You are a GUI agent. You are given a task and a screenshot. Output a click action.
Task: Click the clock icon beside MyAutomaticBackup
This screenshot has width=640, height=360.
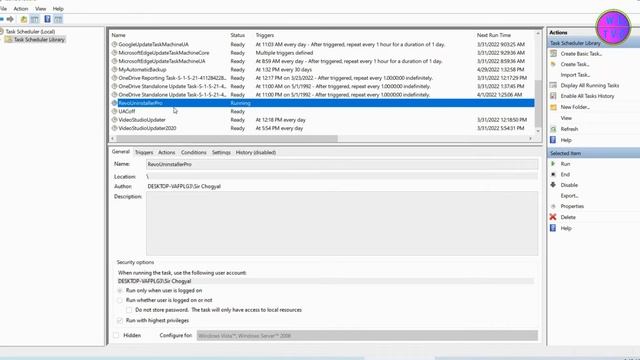(x=114, y=69)
